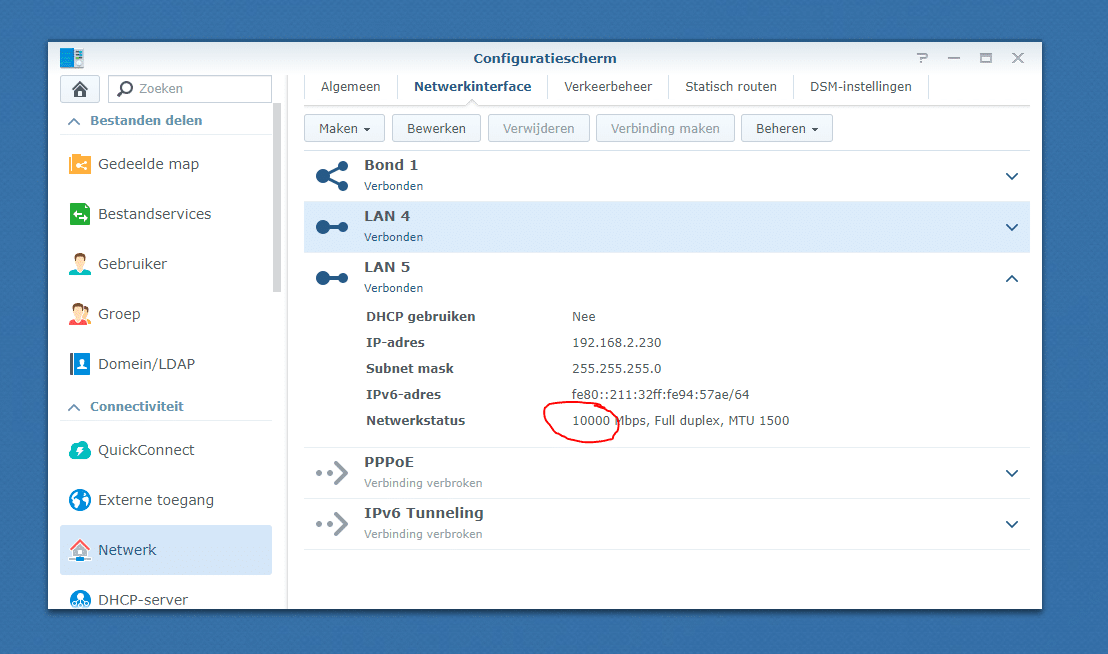Collapse the Bestanden delen section
Image resolution: width=1108 pixels, height=654 pixels.
74,121
